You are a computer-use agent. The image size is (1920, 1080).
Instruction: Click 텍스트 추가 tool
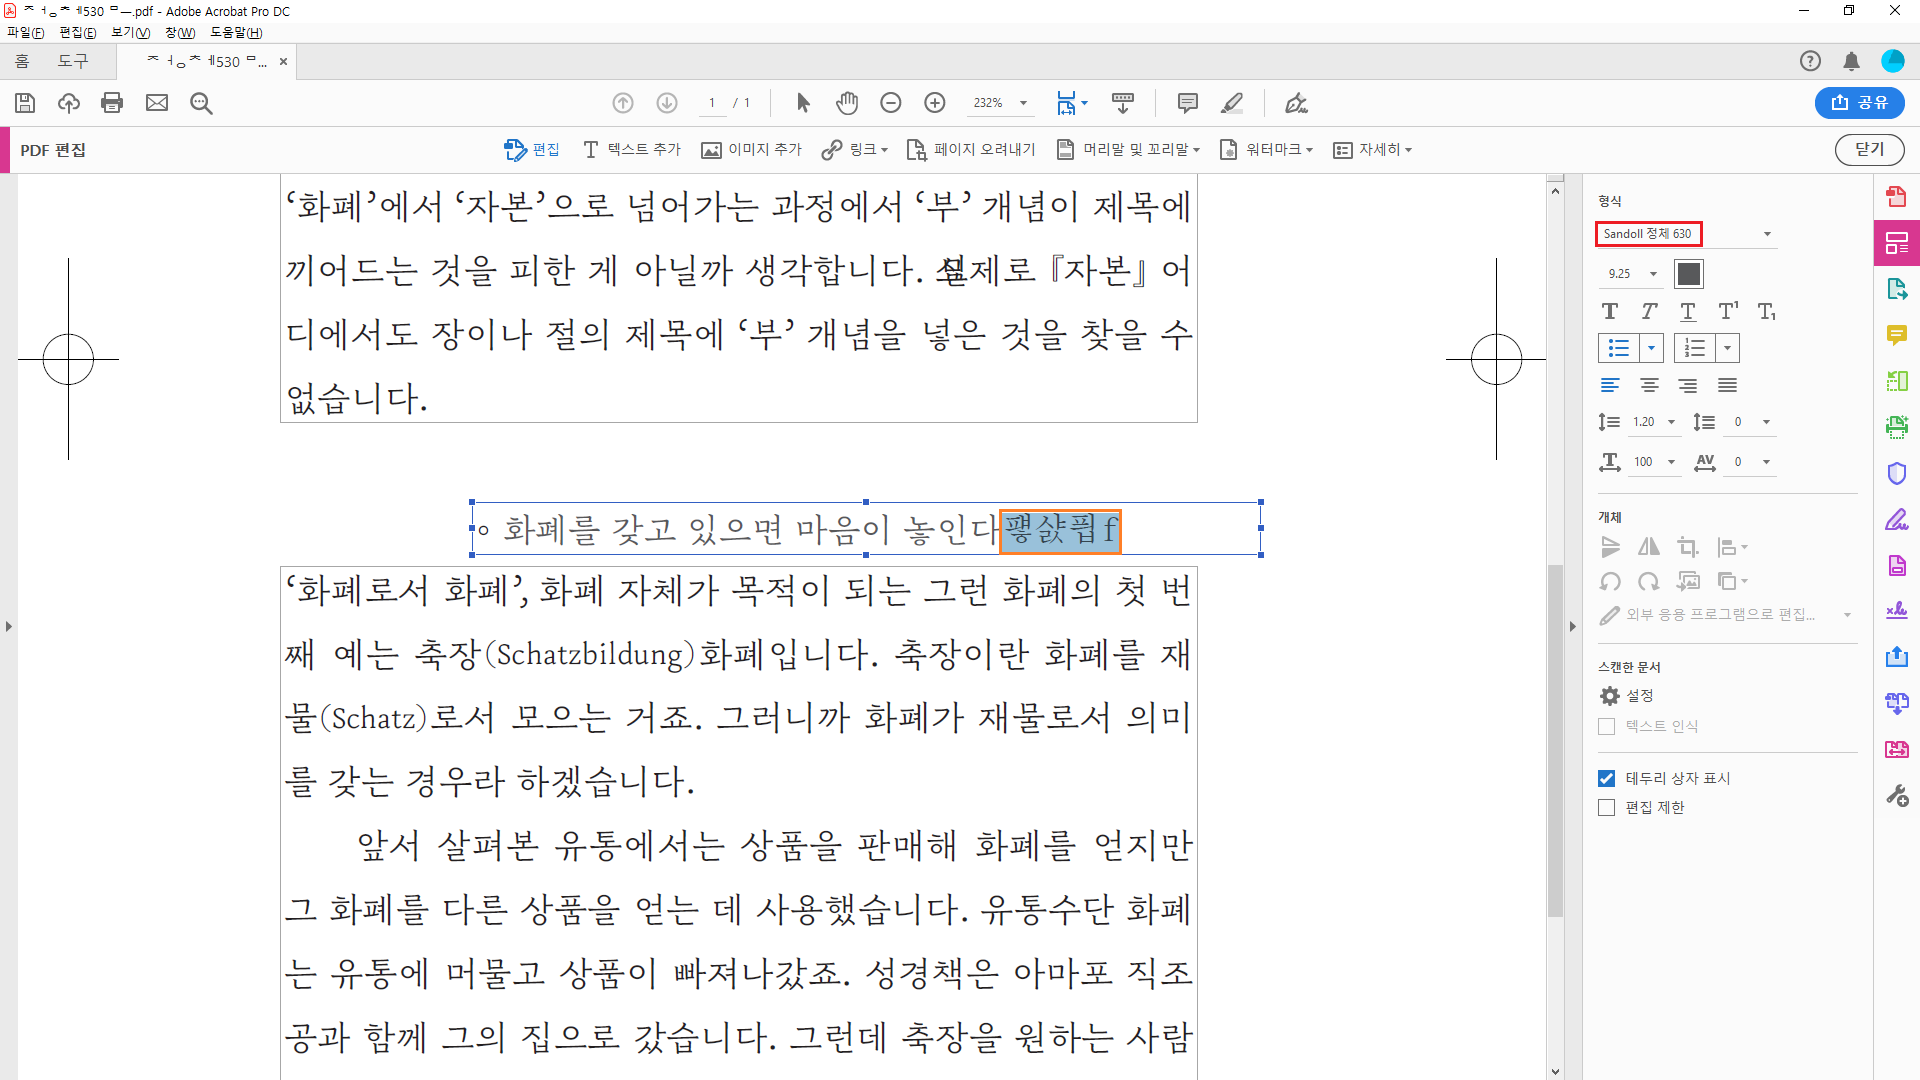click(631, 150)
